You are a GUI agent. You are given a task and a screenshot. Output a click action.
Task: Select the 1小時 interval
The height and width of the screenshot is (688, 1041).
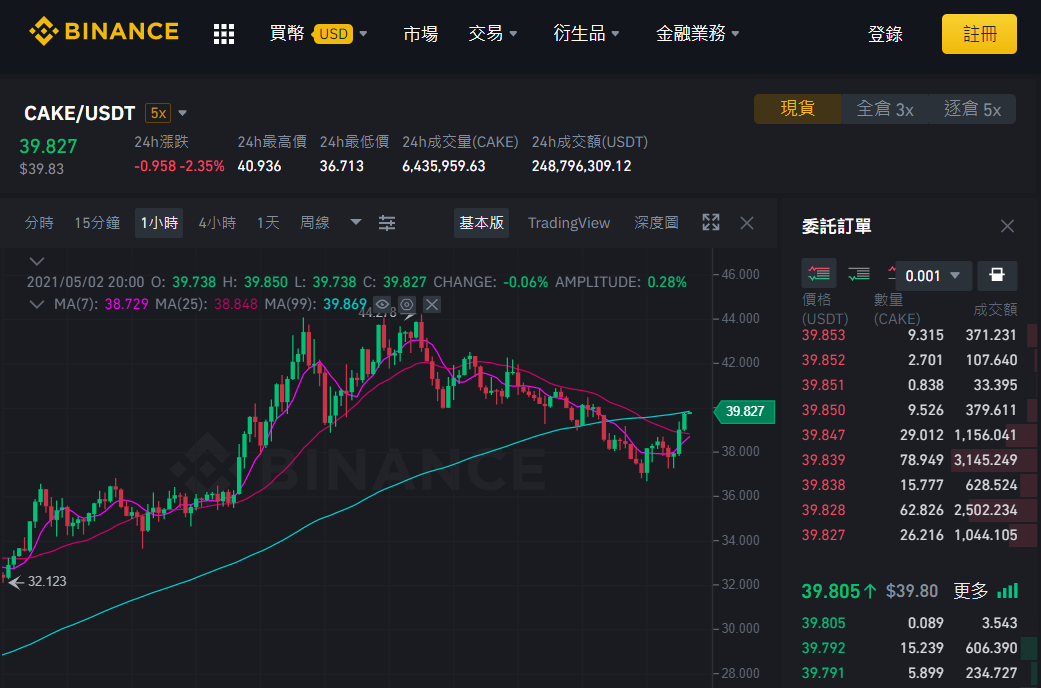coord(159,222)
